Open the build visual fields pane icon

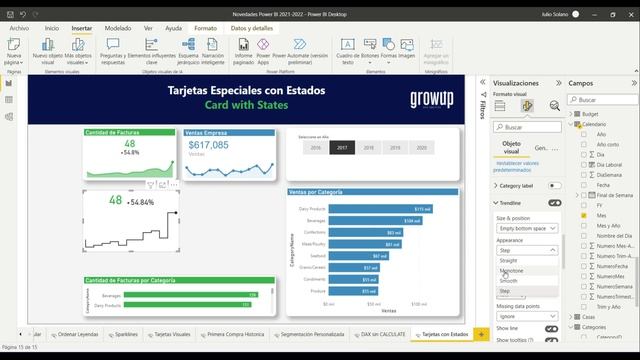(x=500, y=106)
